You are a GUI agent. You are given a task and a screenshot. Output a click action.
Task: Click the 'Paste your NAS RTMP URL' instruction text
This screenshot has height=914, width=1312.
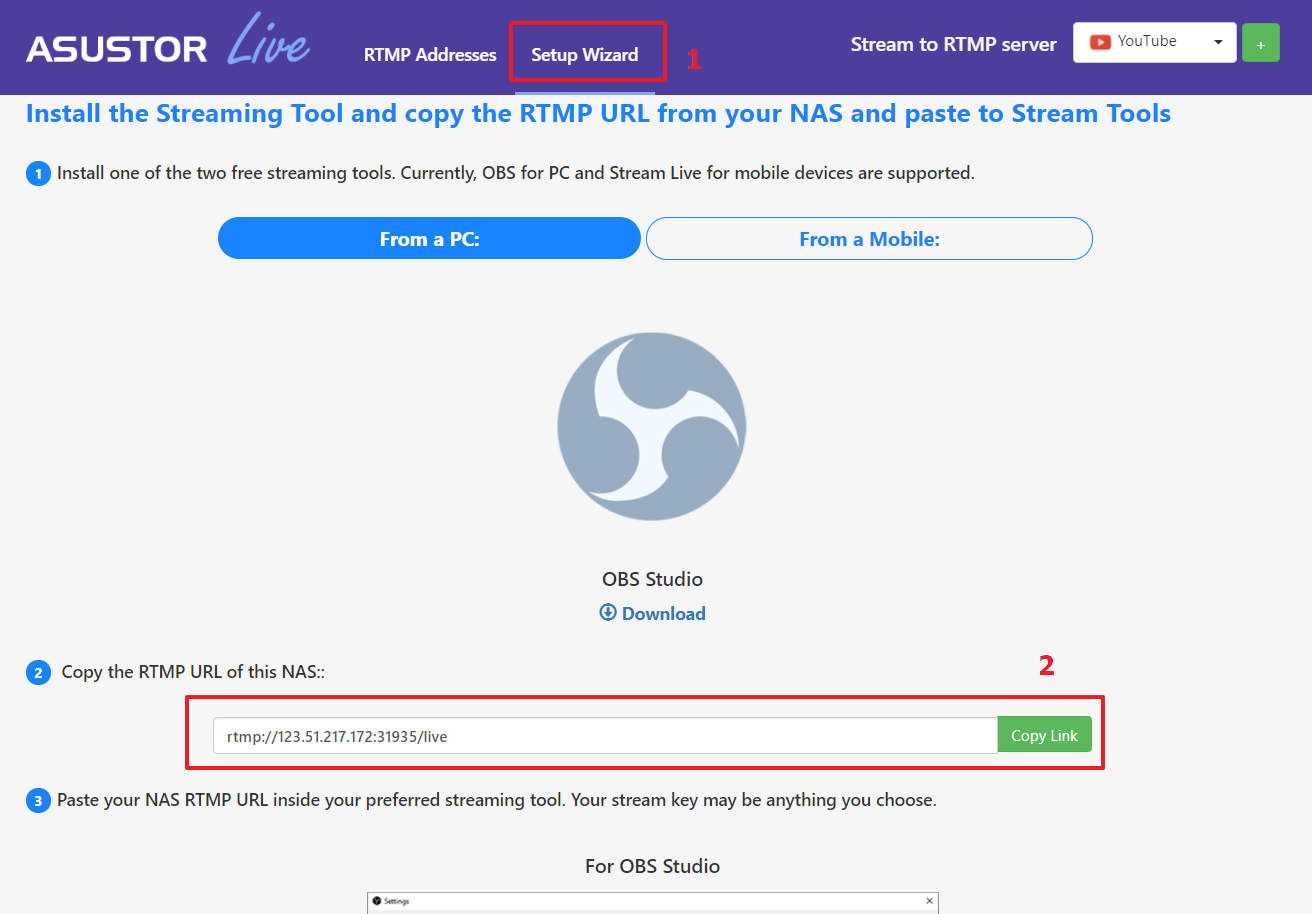click(497, 800)
